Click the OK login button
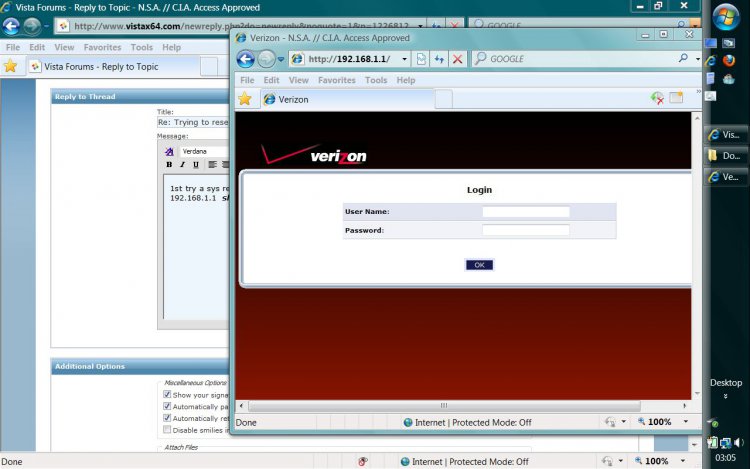This screenshot has width=750, height=469. [479, 265]
